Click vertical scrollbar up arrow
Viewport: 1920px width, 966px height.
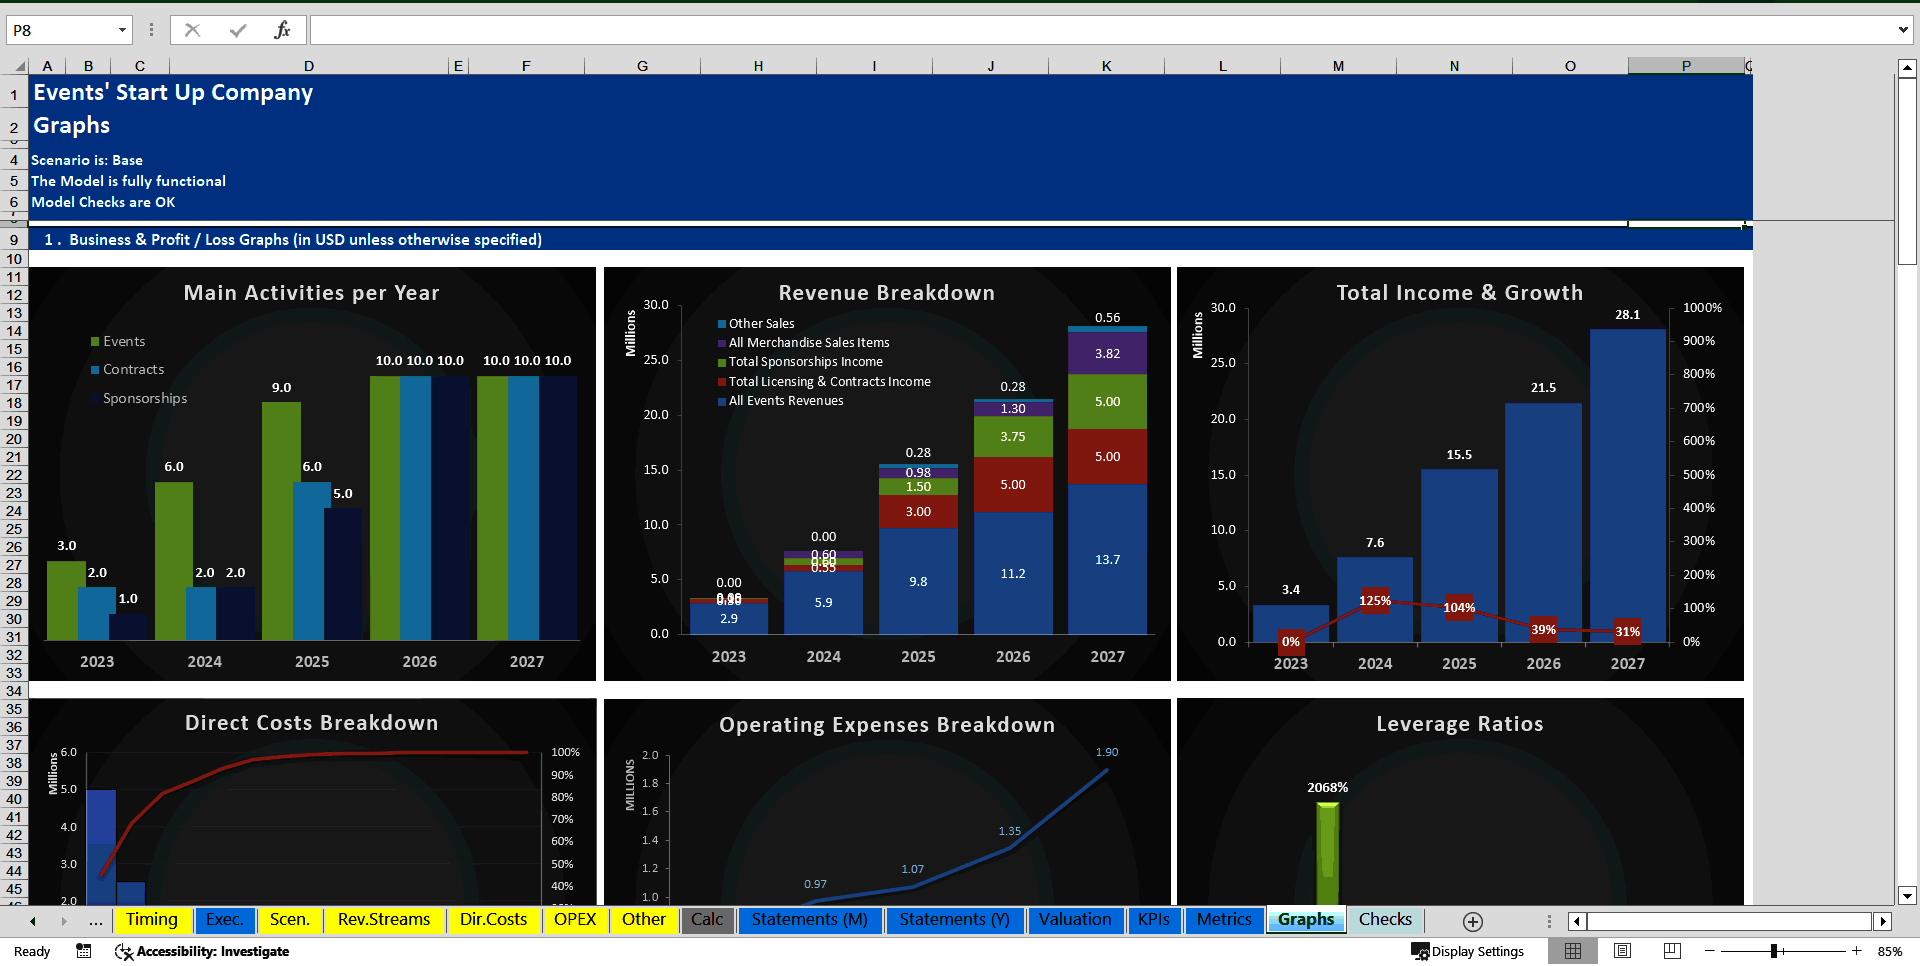click(1907, 68)
